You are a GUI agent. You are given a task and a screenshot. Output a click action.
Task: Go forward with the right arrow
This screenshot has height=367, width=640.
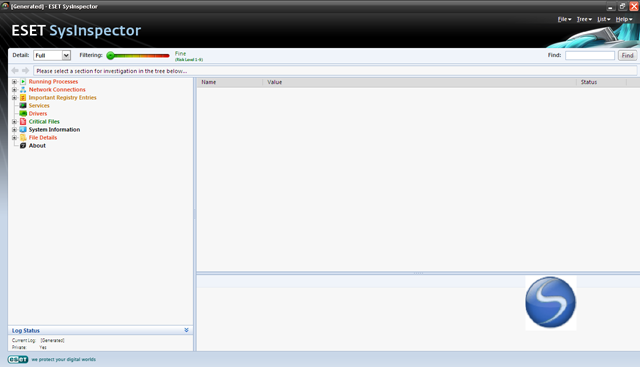(x=25, y=71)
